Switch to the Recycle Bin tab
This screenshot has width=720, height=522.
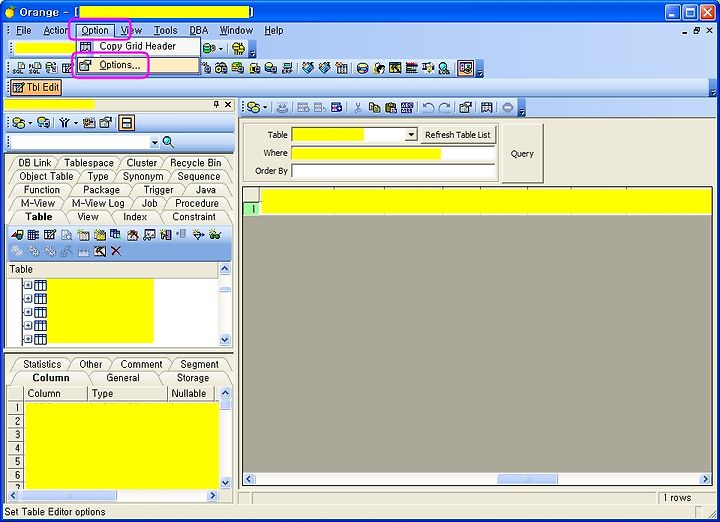(196, 163)
